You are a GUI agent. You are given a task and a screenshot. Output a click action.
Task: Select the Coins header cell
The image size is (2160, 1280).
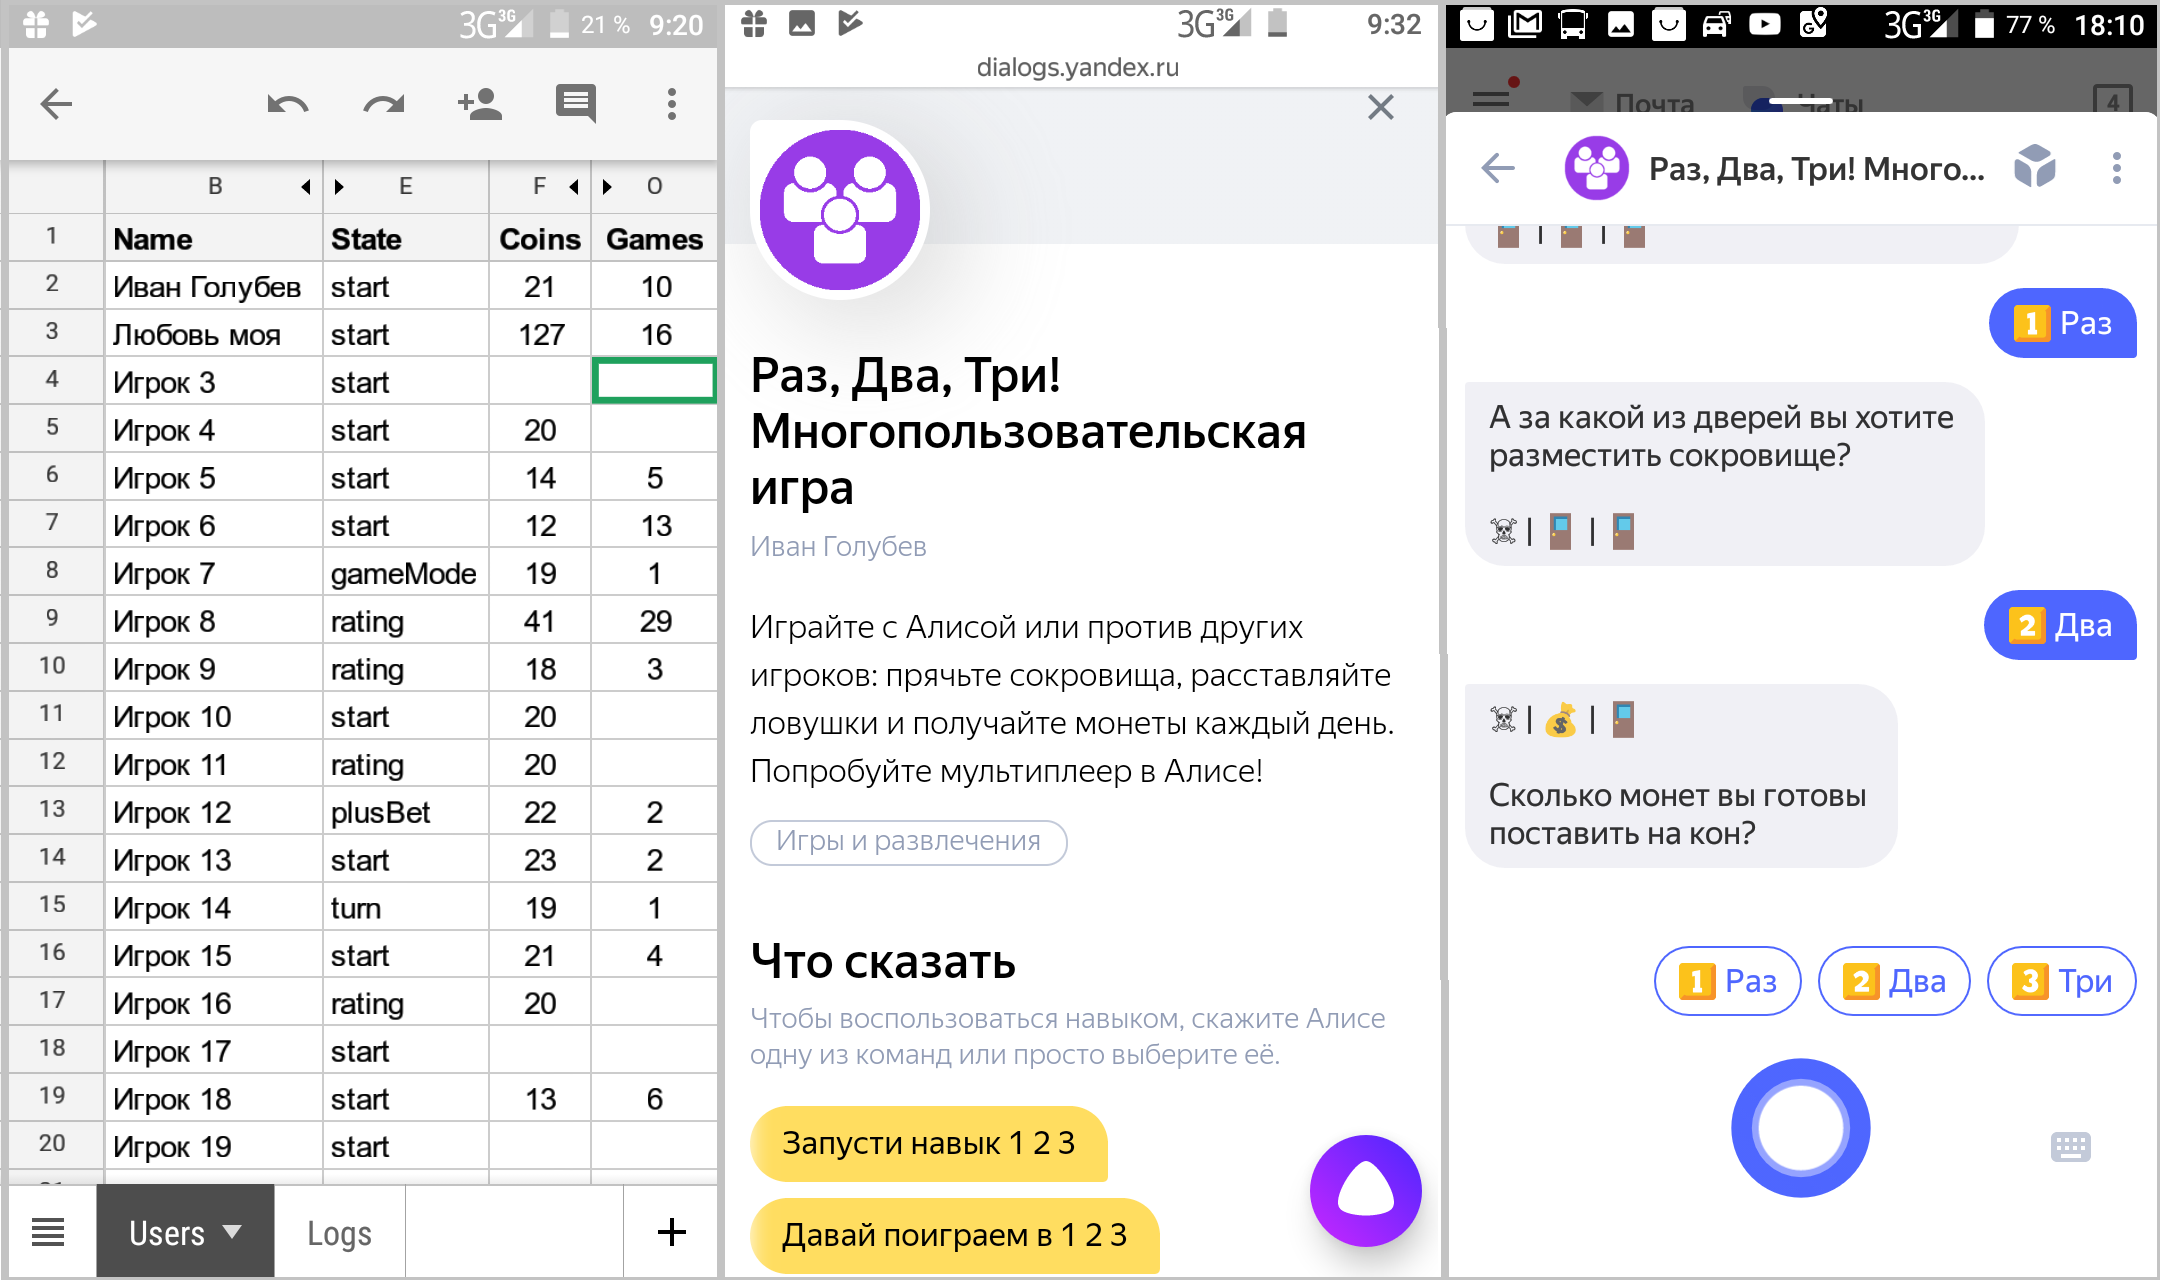tap(540, 239)
